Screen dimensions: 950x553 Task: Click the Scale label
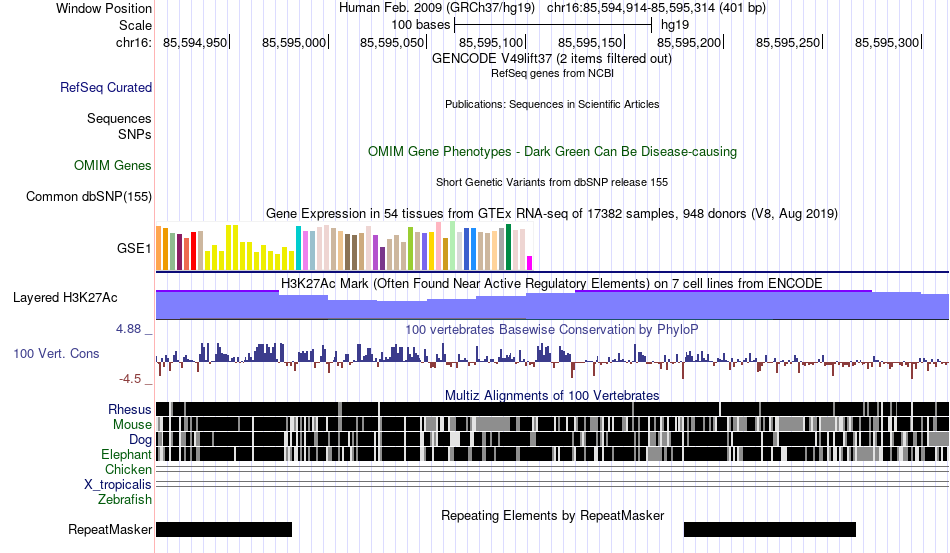click(135, 25)
